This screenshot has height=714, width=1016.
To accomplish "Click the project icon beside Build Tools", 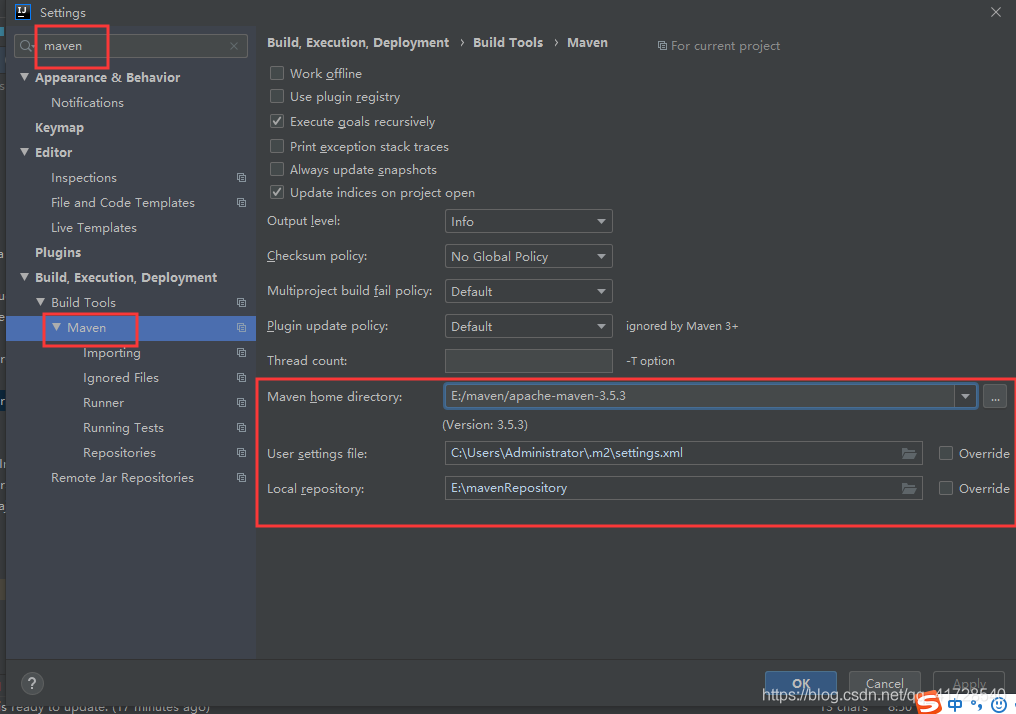I will coord(241,303).
